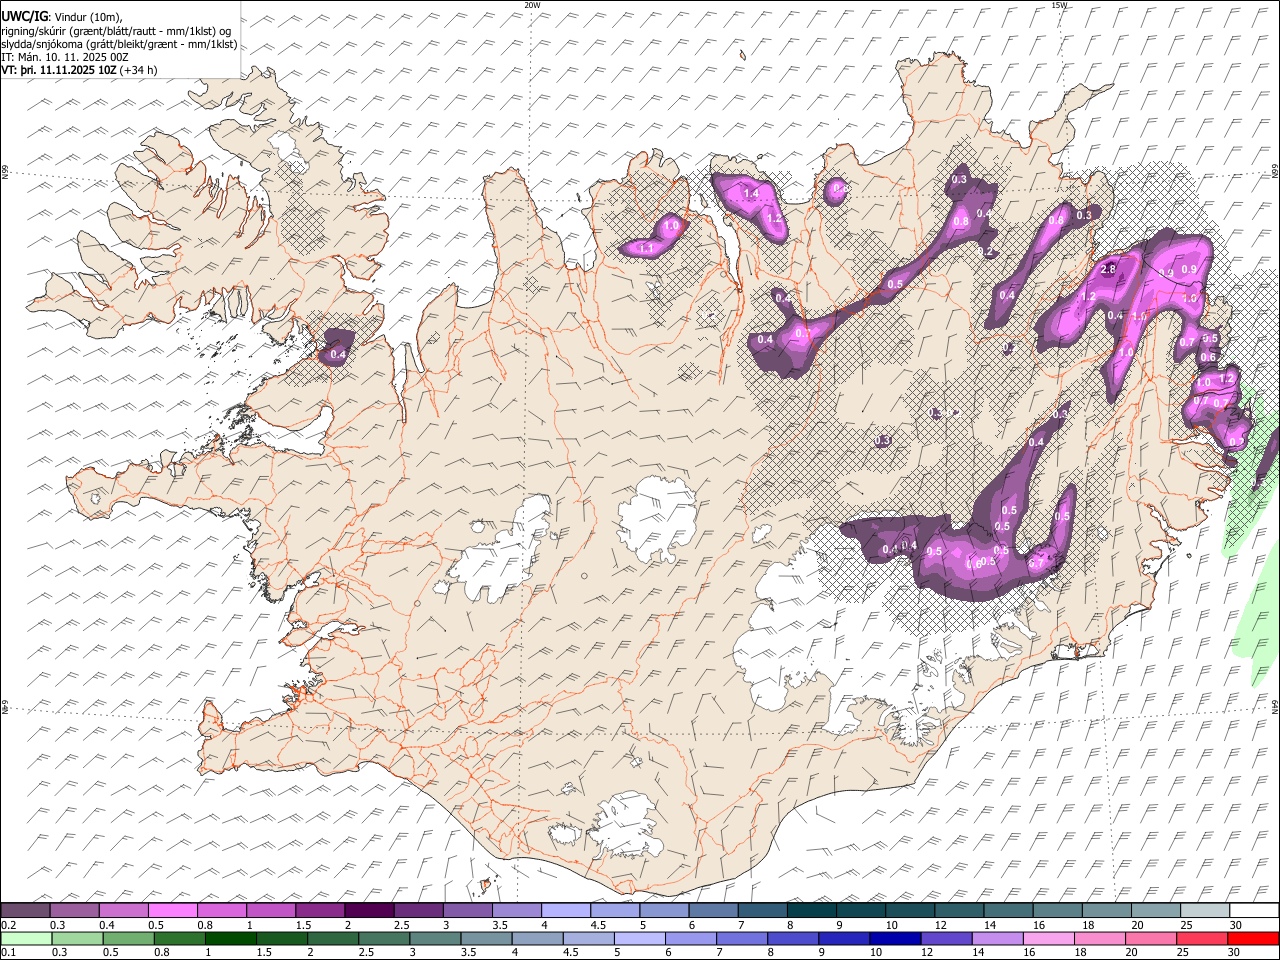Screen dimensions: 1280x960
Task: Click the '1.4' precipitation value on the map
Action: pos(751,193)
